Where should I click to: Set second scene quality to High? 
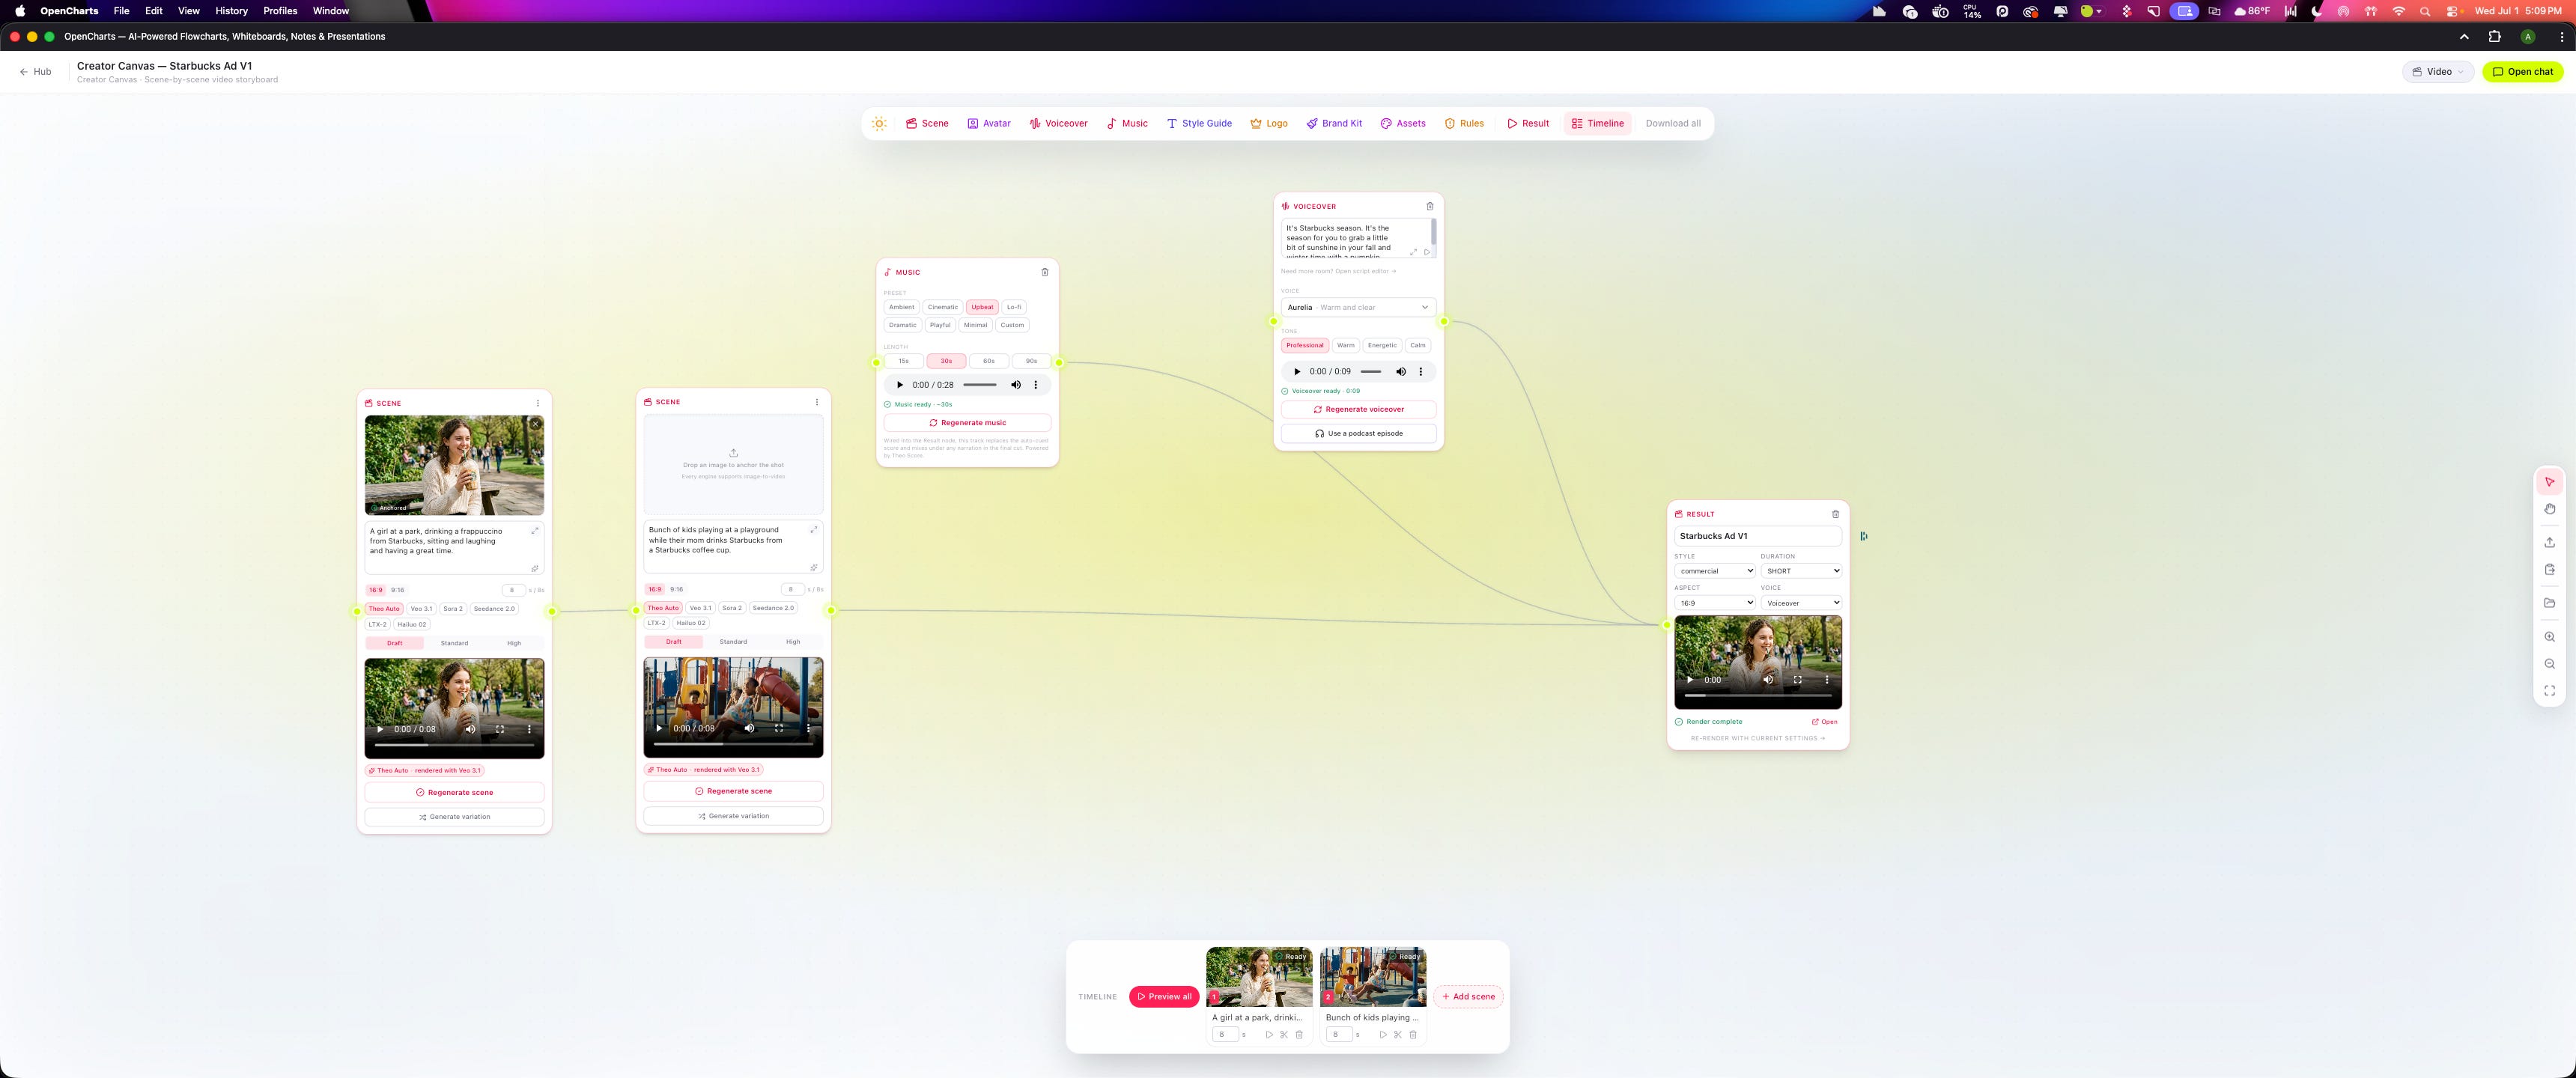click(x=793, y=642)
